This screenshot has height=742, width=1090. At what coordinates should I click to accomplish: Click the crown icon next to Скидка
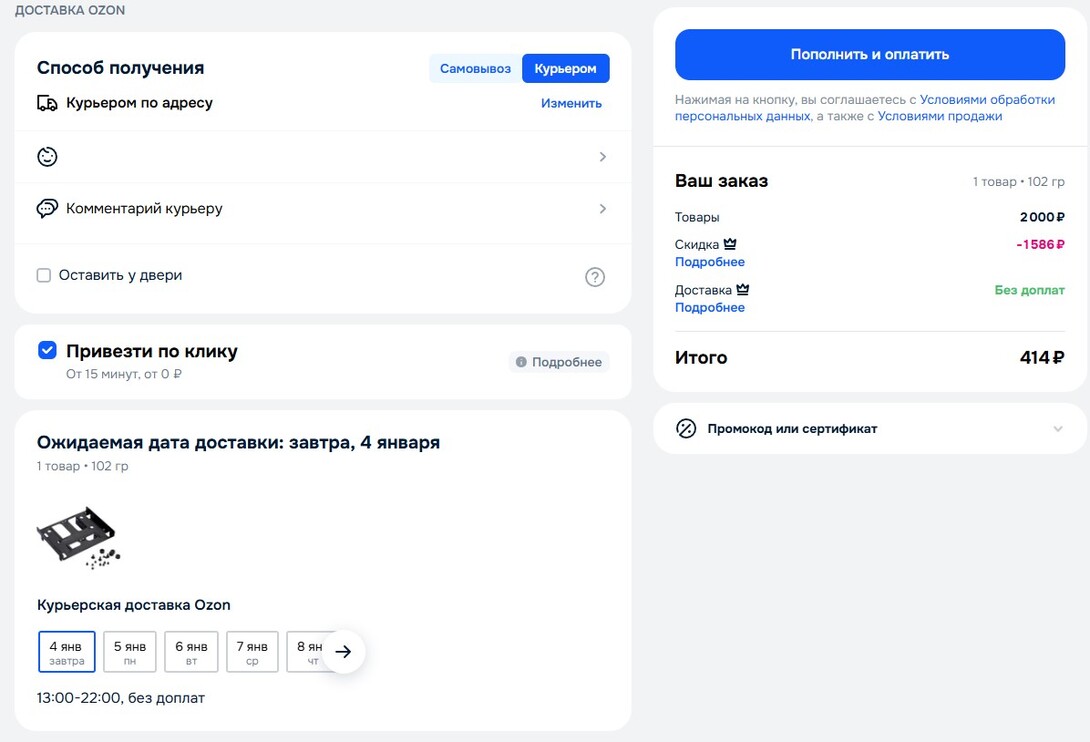(x=730, y=244)
